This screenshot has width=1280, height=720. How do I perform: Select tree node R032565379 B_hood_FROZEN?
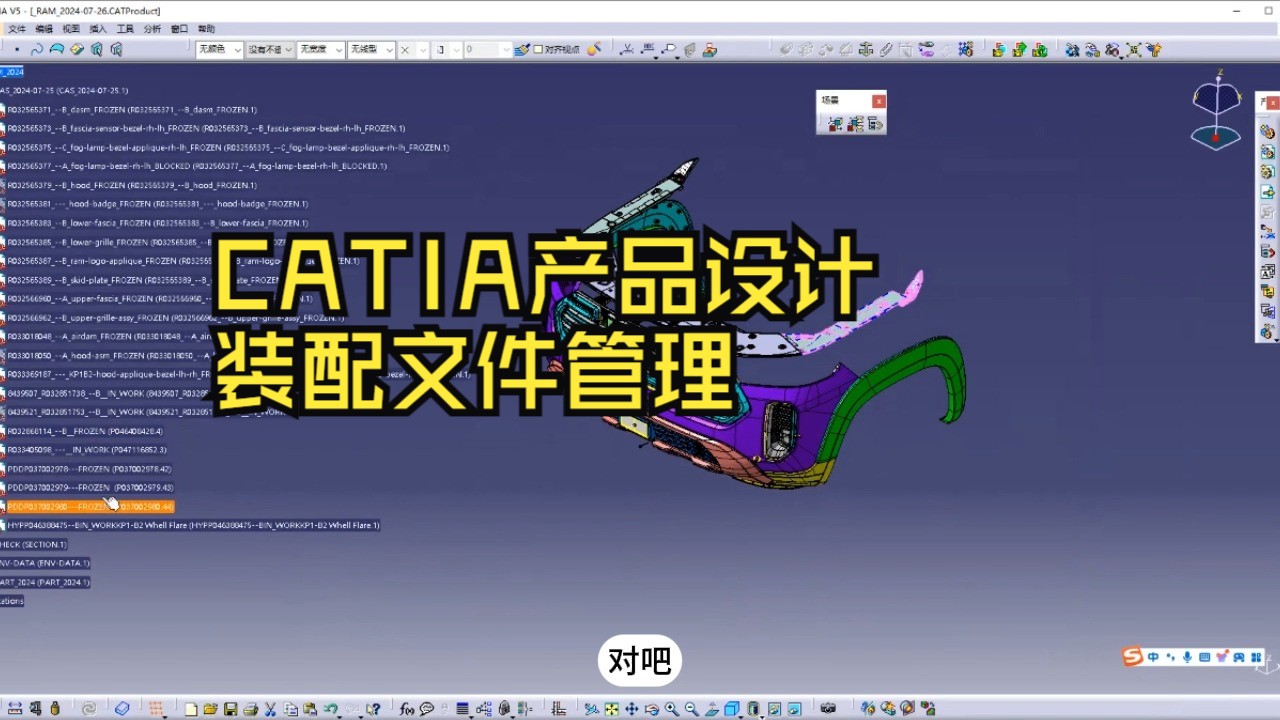(132, 186)
